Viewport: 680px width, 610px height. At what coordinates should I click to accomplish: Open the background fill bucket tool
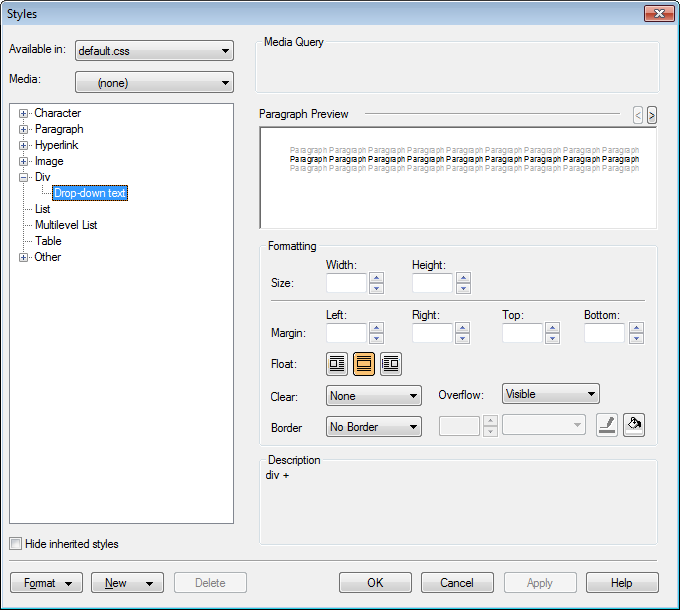tap(633, 426)
